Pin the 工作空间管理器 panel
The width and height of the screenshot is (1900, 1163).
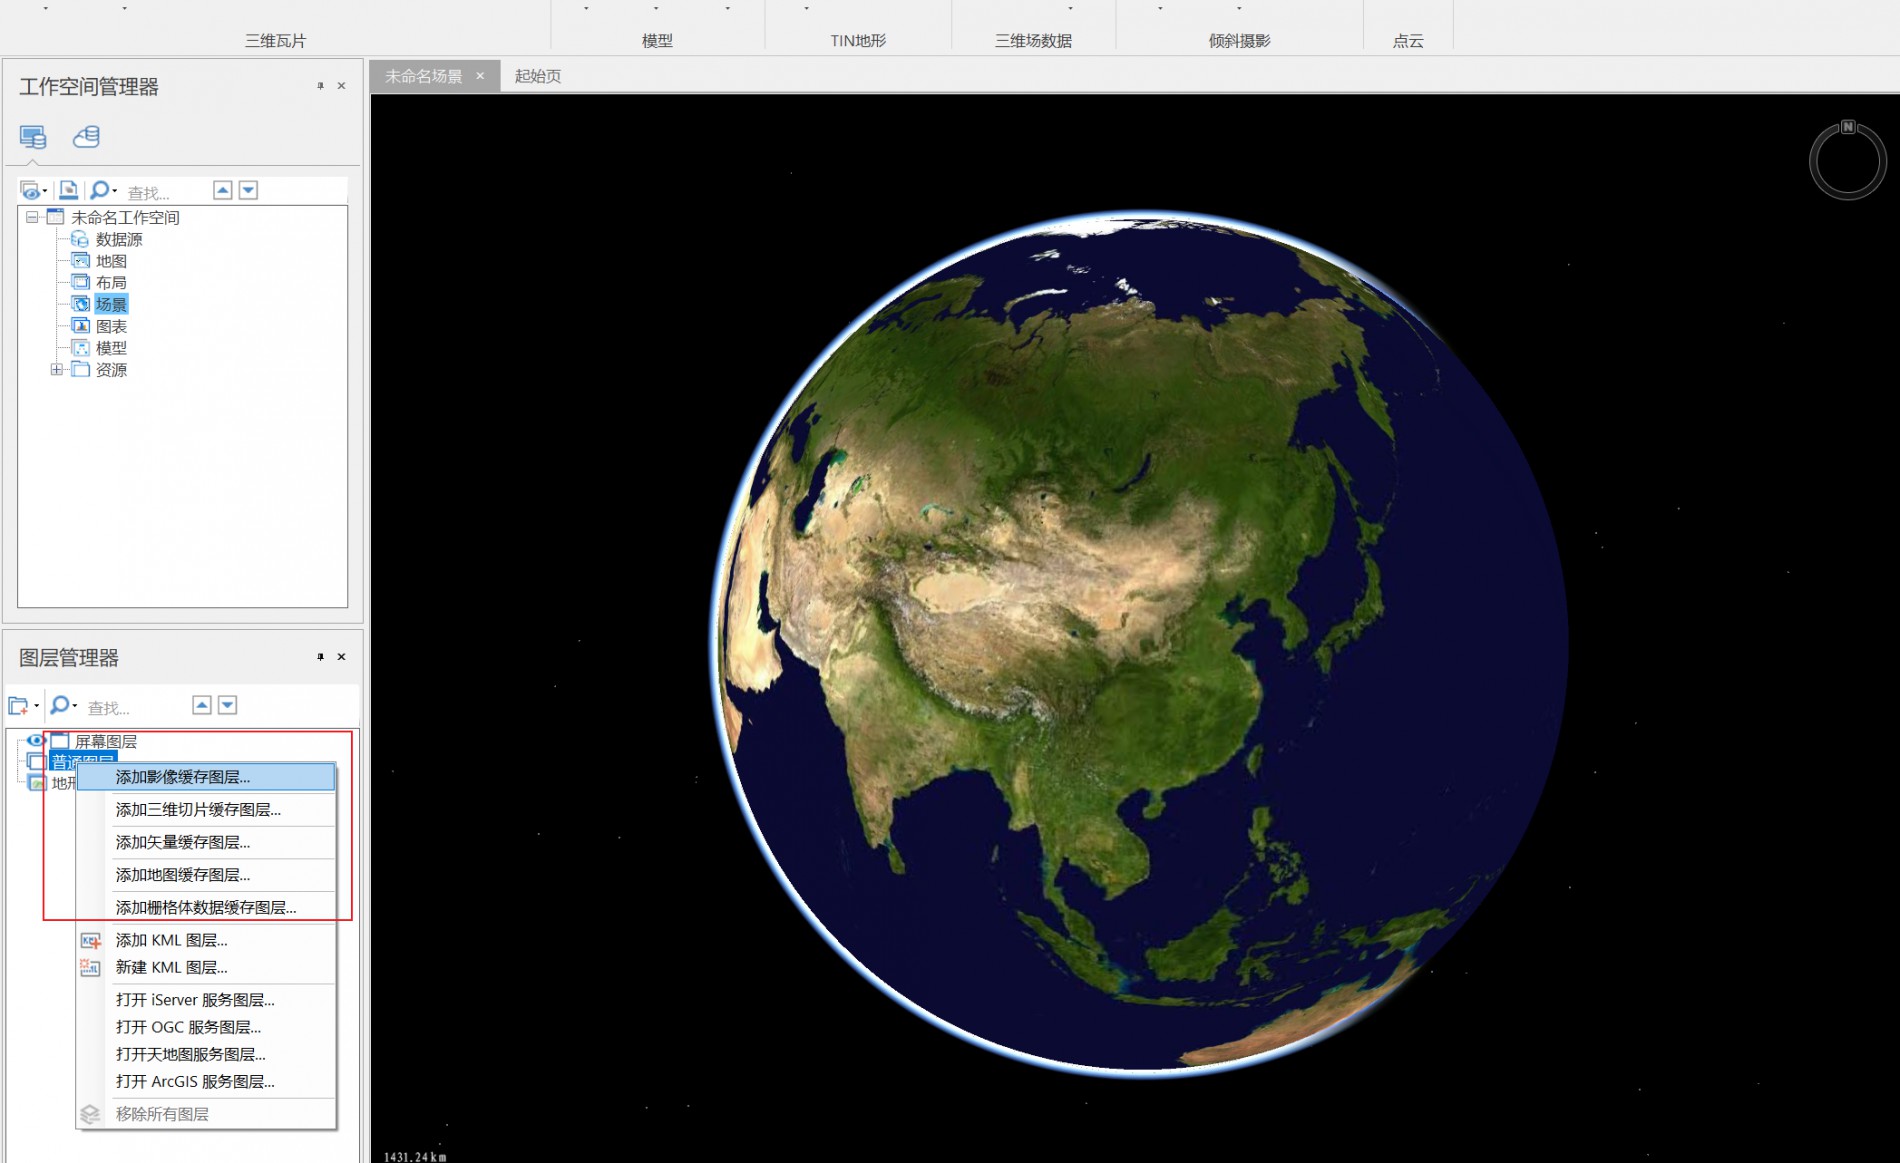320,86
